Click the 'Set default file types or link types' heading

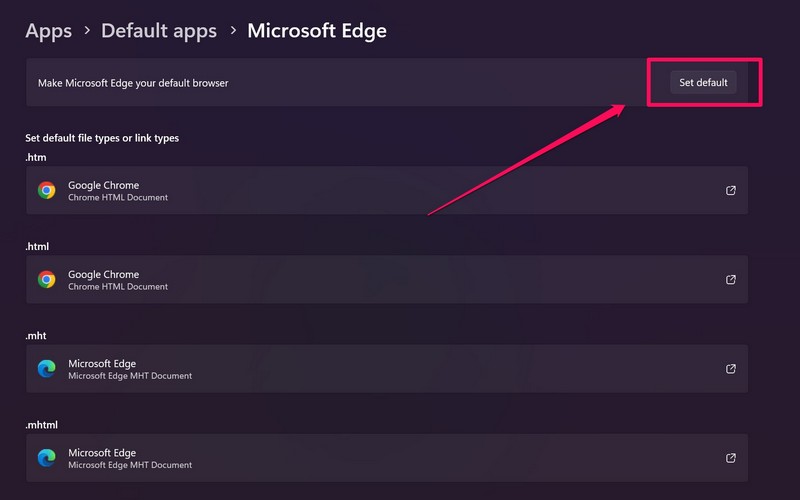coord(102,138)
